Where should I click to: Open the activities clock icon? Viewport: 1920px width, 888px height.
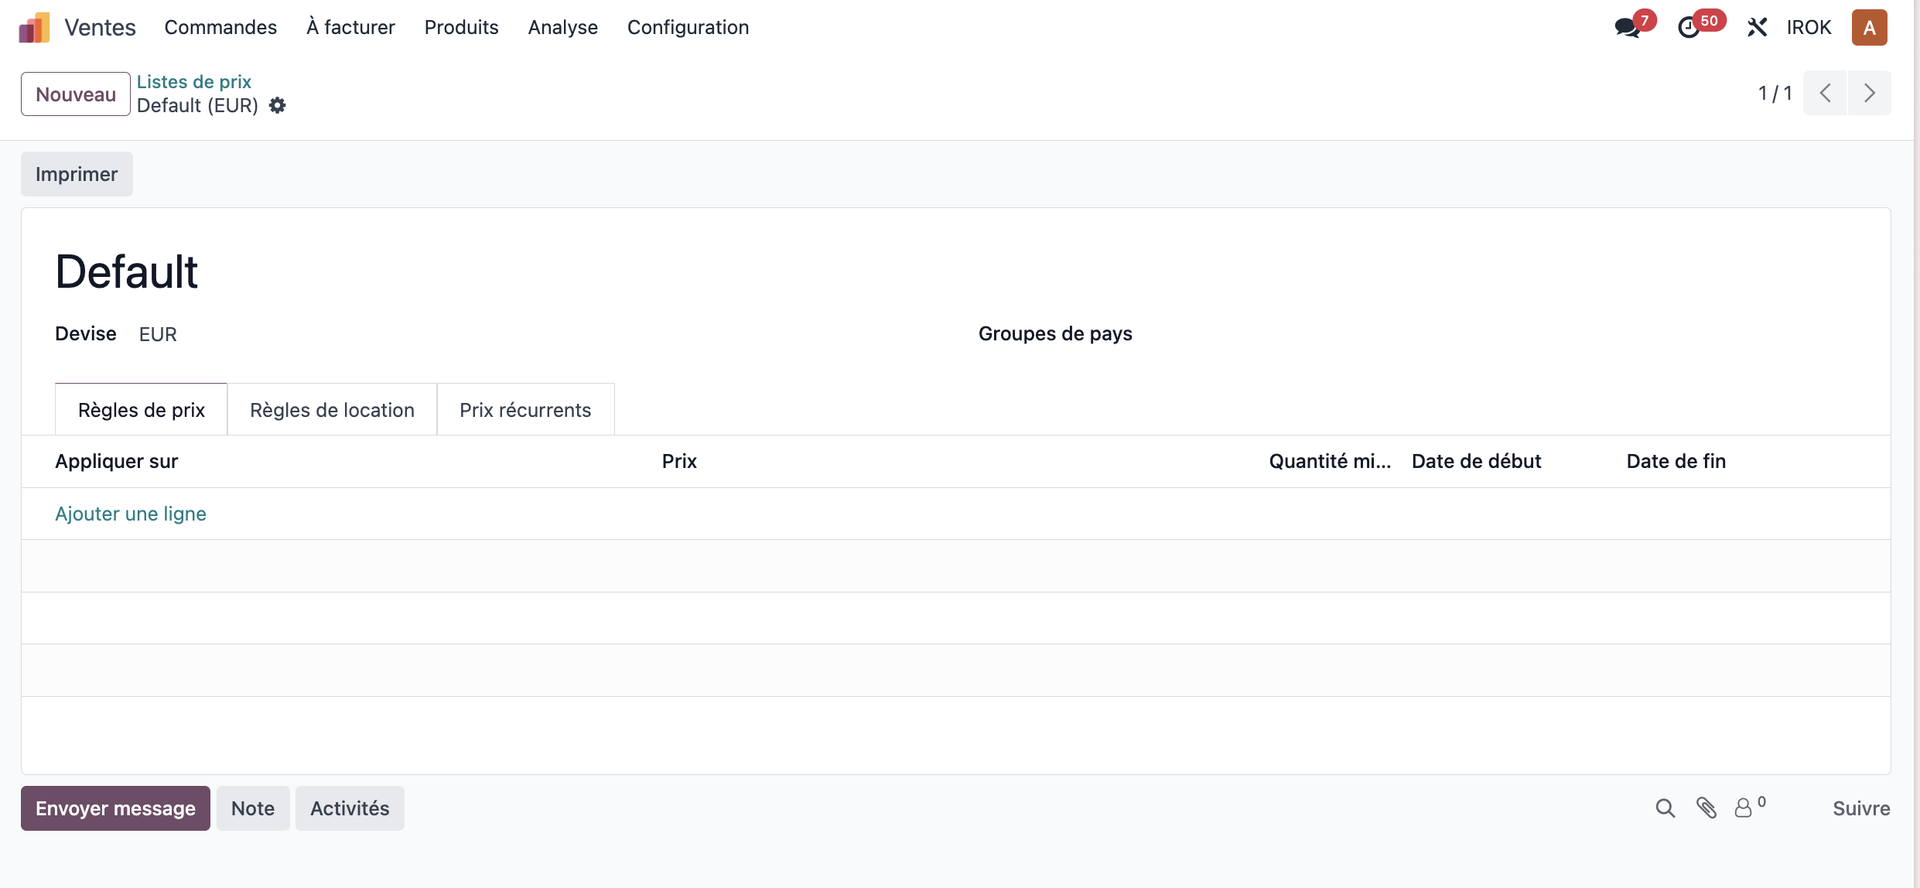[1689, 28]
